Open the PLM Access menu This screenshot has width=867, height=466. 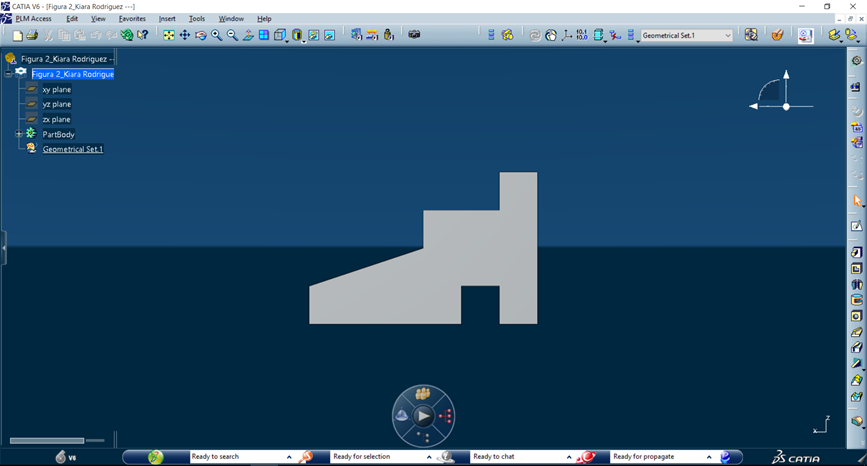tap(33, 19)
